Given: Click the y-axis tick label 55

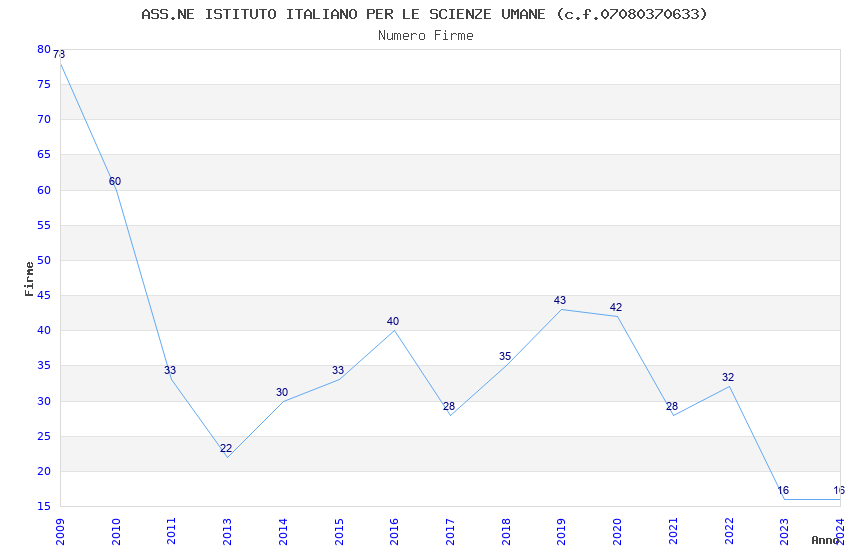Looking at the screenshot, I should coord(43,225).
